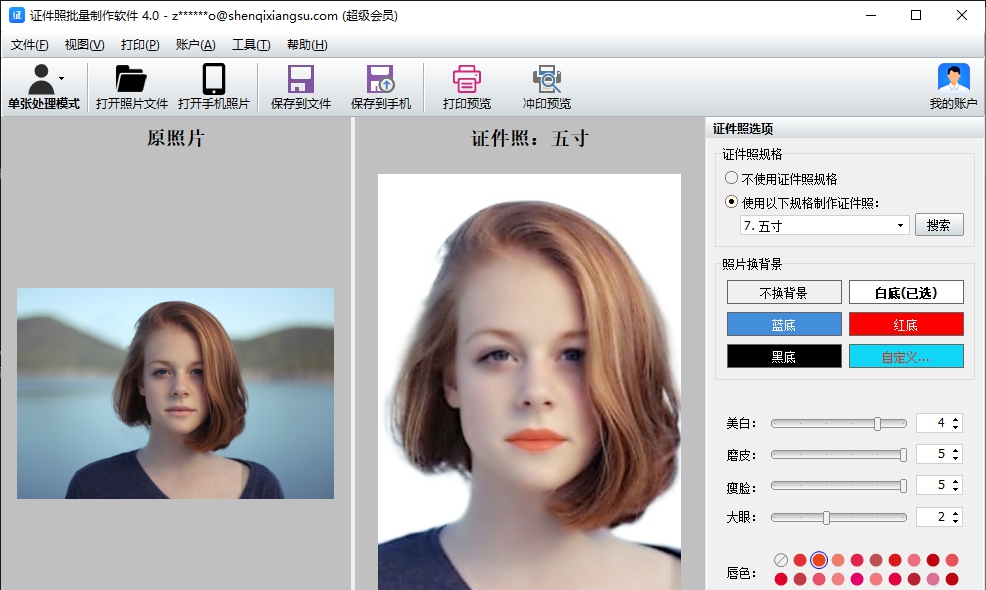The height and width of the screenshot is (590, 986).
Task: Click the save to phone icon
Action: pyautogui.click(x=380, y=80)
